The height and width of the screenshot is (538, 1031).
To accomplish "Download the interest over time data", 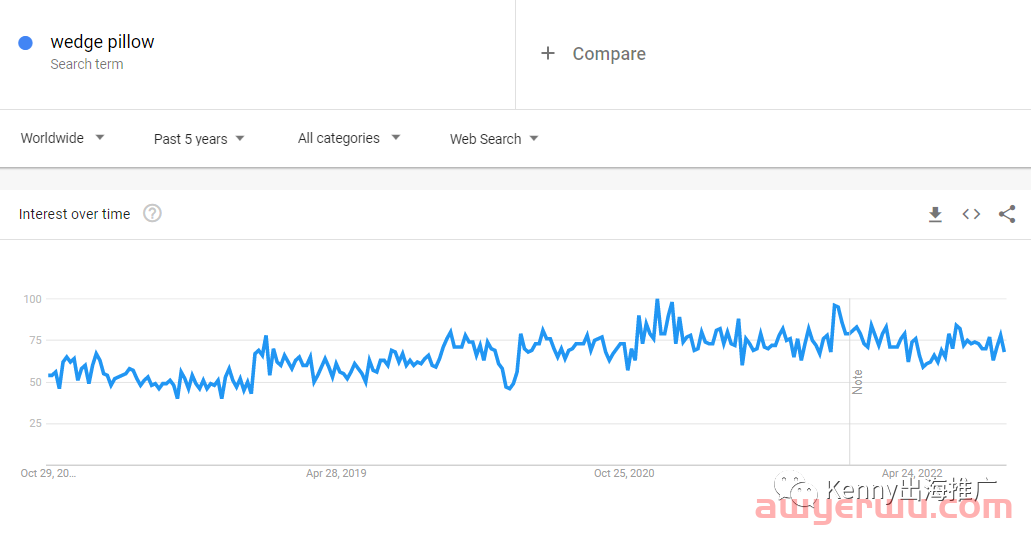I will point(935,214).
